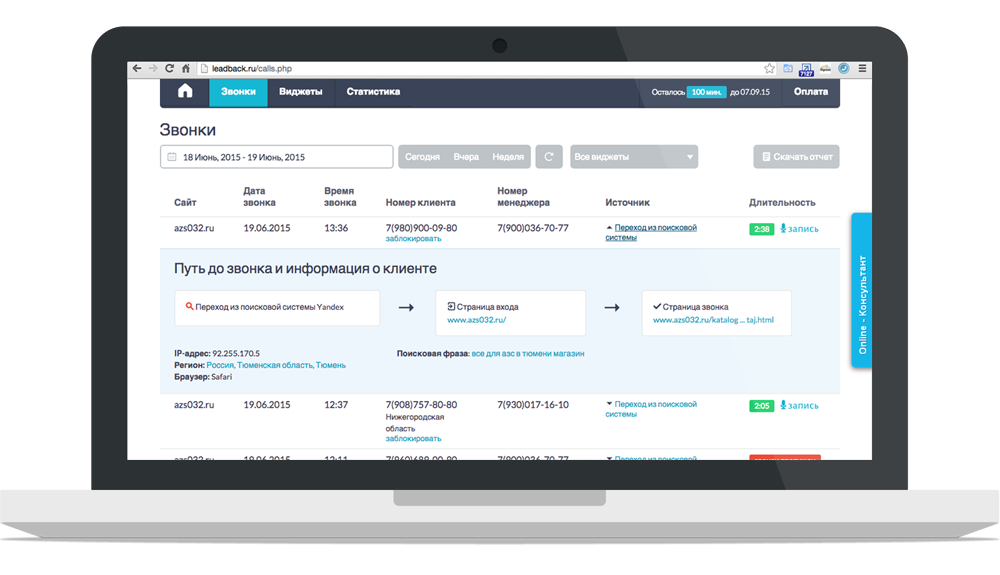Image resolution: width=1000 pixels, height=575 pixels.
Task: Click the 2:38 duration badge
Action: [761, 229]
